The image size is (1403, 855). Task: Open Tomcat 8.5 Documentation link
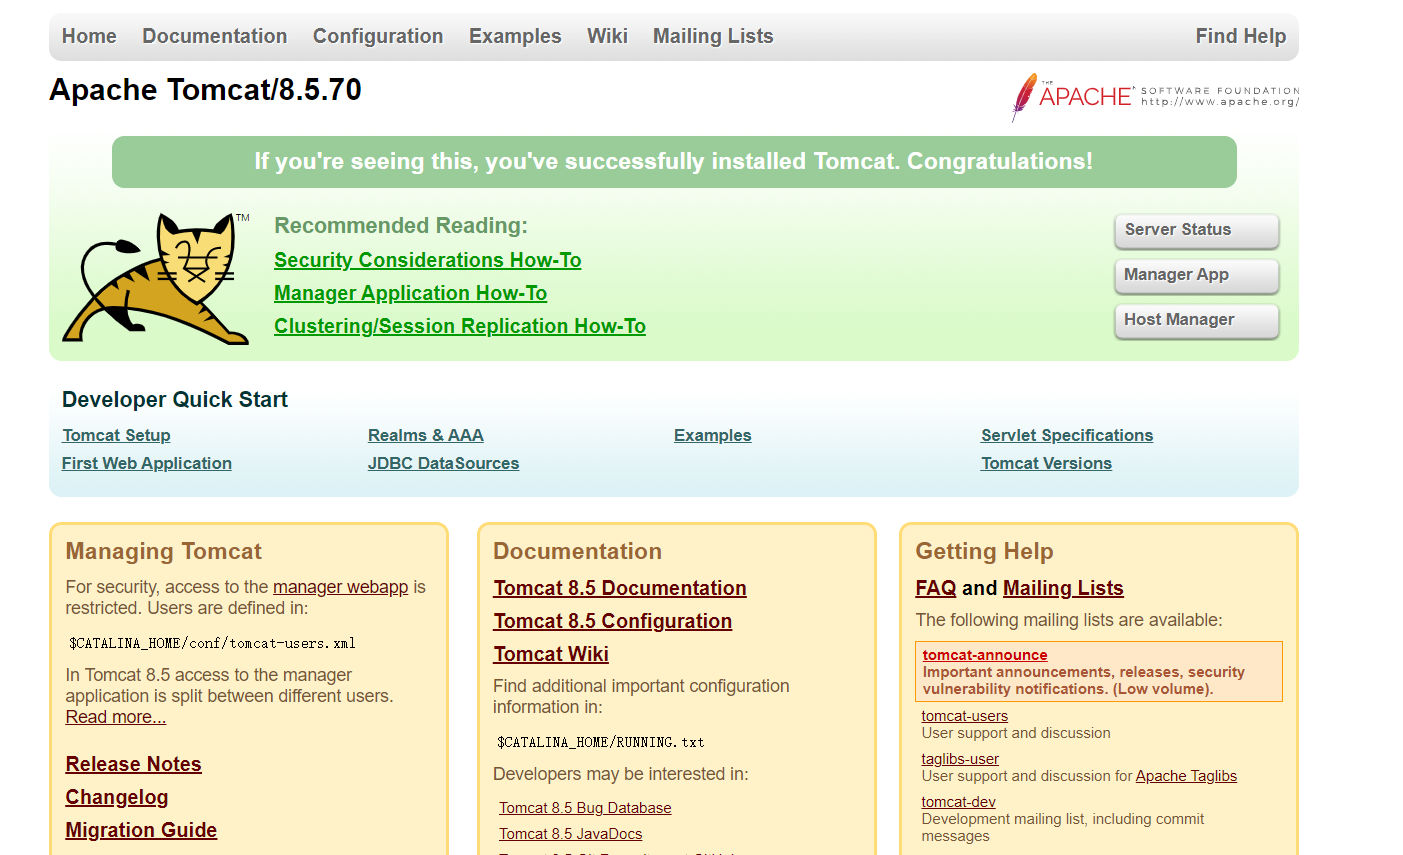pyautogui.click(x=620, y=588)
